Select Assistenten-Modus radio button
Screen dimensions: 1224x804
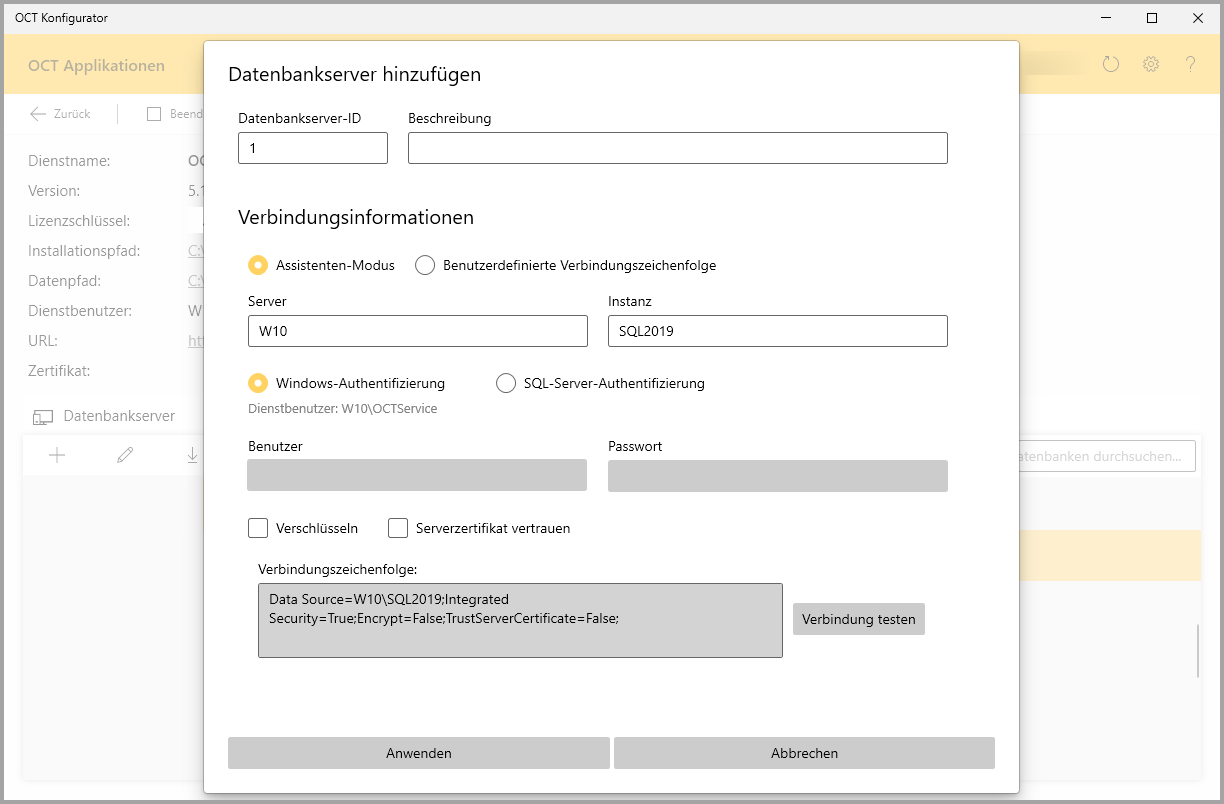[x=258, y=265]
